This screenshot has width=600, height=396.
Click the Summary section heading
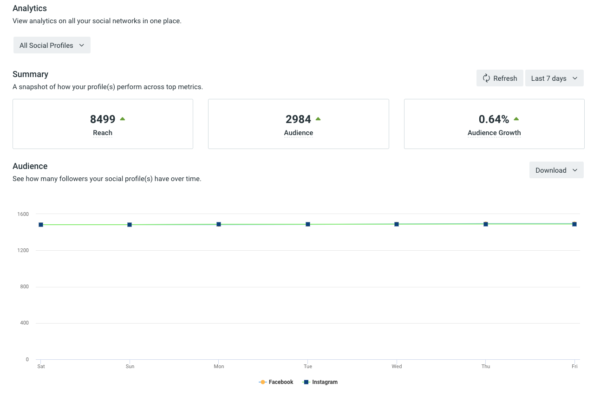[30, 74]
